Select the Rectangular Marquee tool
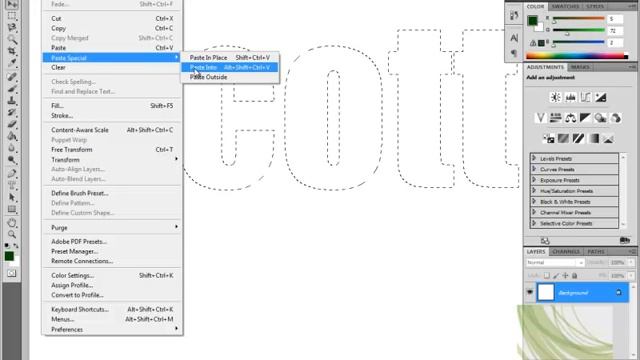 tap(12, 16)
